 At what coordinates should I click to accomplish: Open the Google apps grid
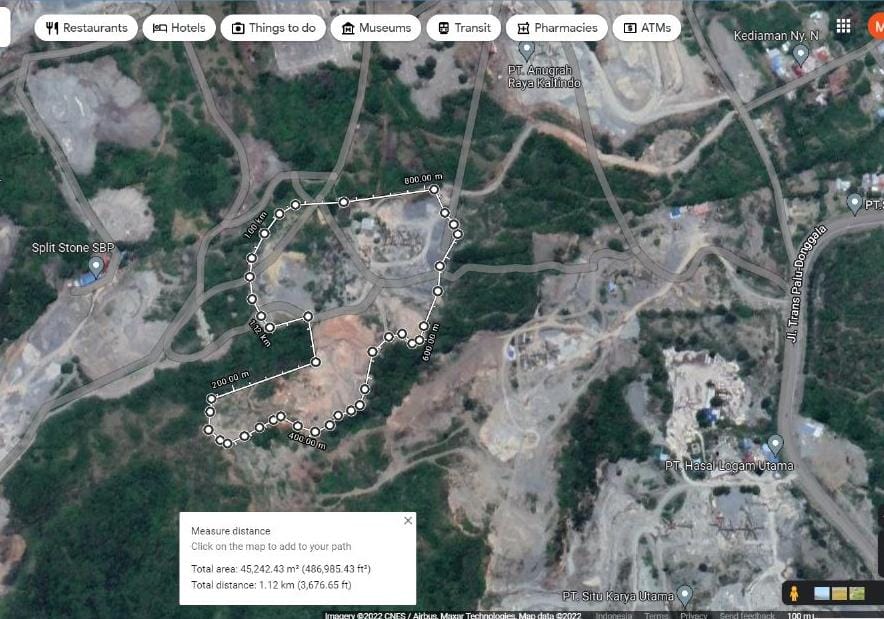coord(844,27)
